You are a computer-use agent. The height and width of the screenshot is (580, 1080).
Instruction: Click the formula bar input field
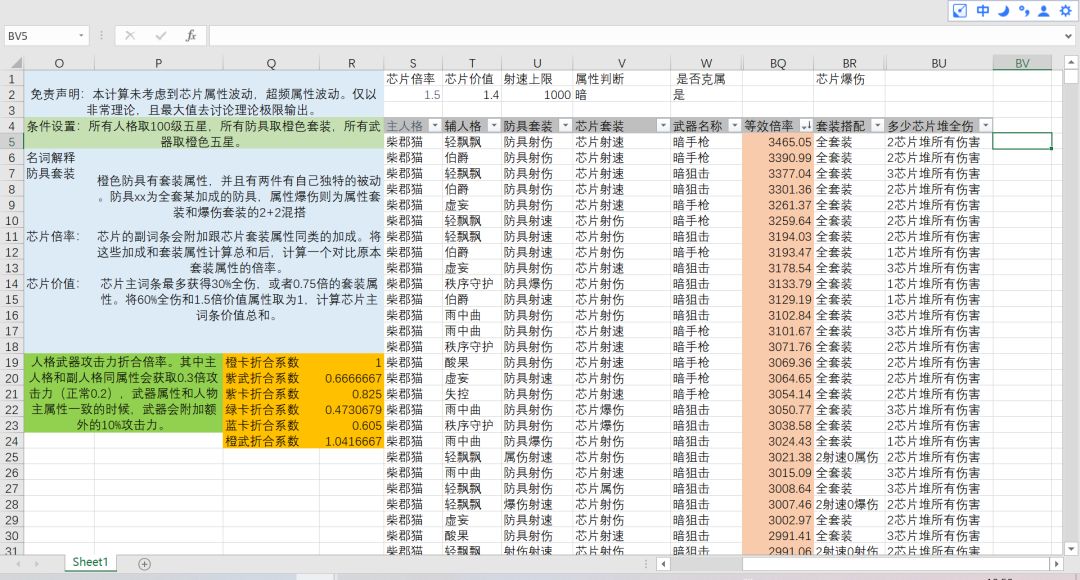636,35
